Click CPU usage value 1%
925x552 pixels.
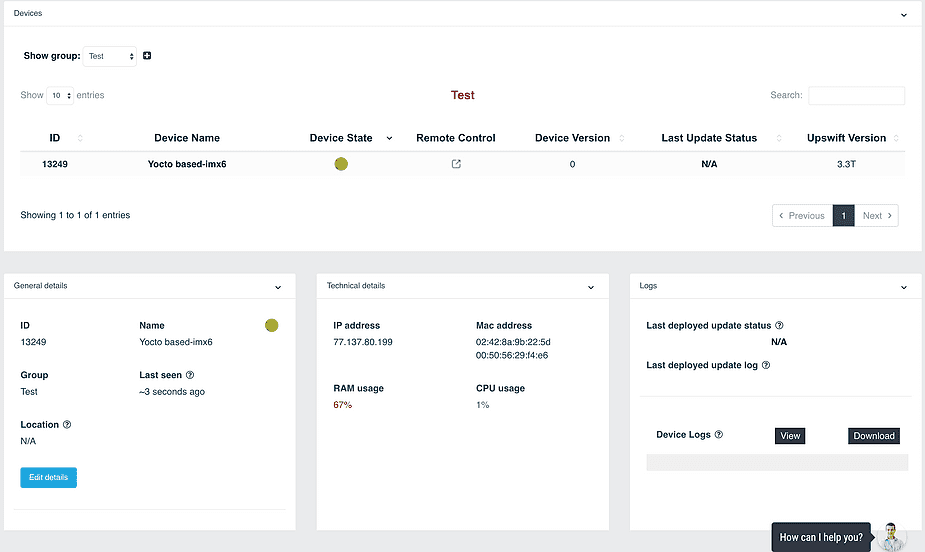483,405
